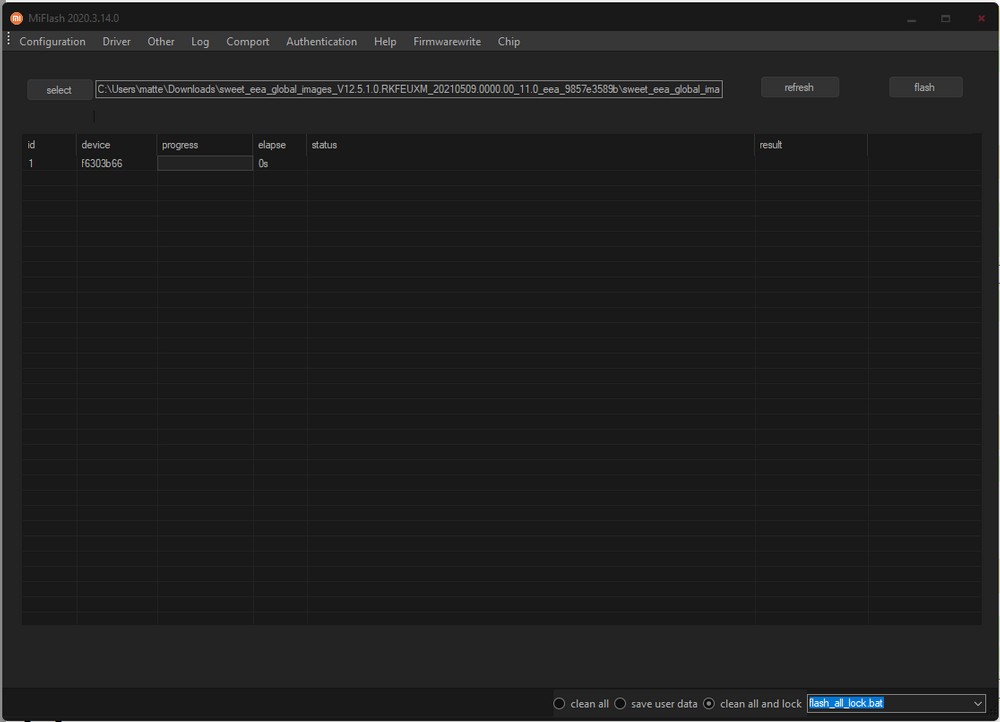
Task: Open the Configuration menu
Action: coord(52,42)
